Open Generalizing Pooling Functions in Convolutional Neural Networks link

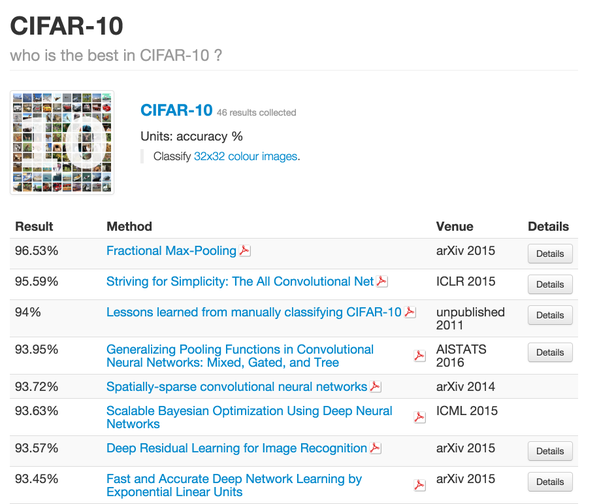pyautogui.click(x=240, y=356)
